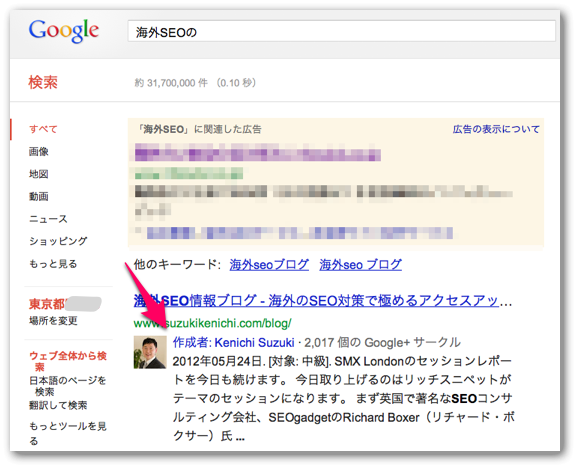Choose 翻訳して検索 option
Screen dimensions: 576x467
pos(58,405)
